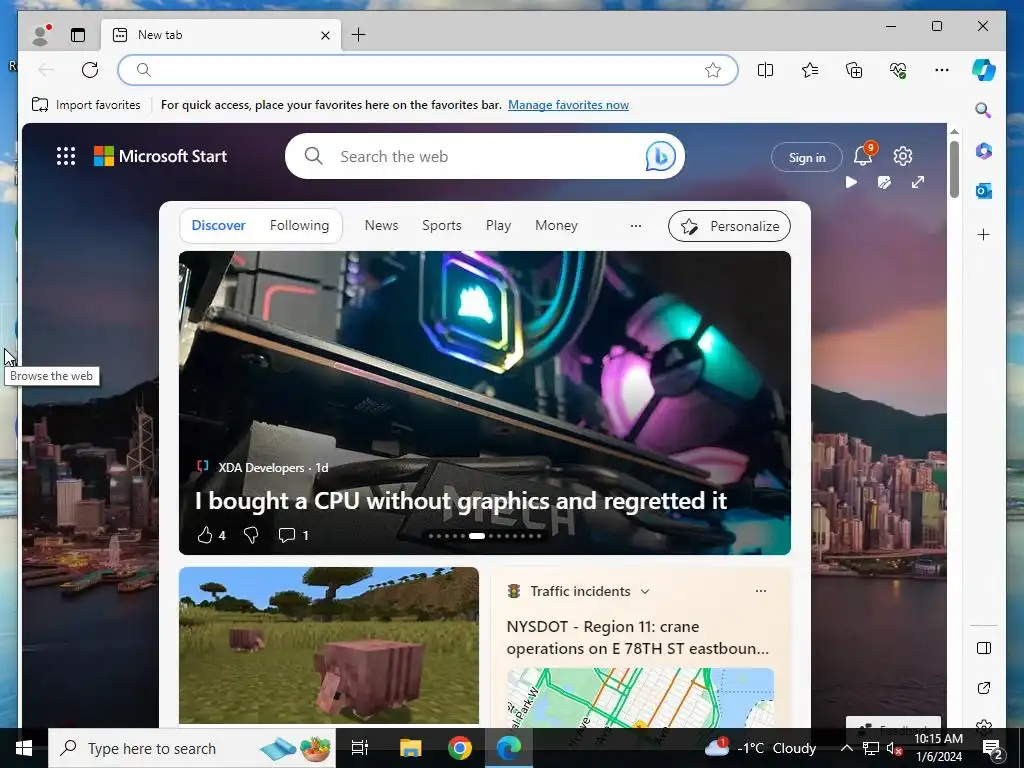Add a sidebar app with plus

[x=984, y=234]
